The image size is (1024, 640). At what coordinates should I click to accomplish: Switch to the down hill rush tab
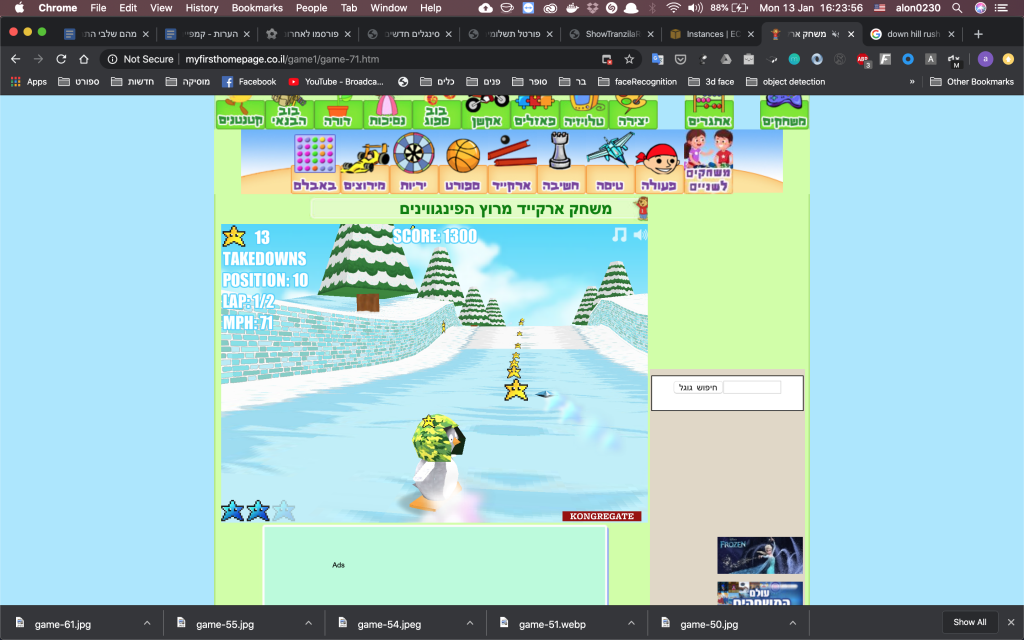pos(912,34)
